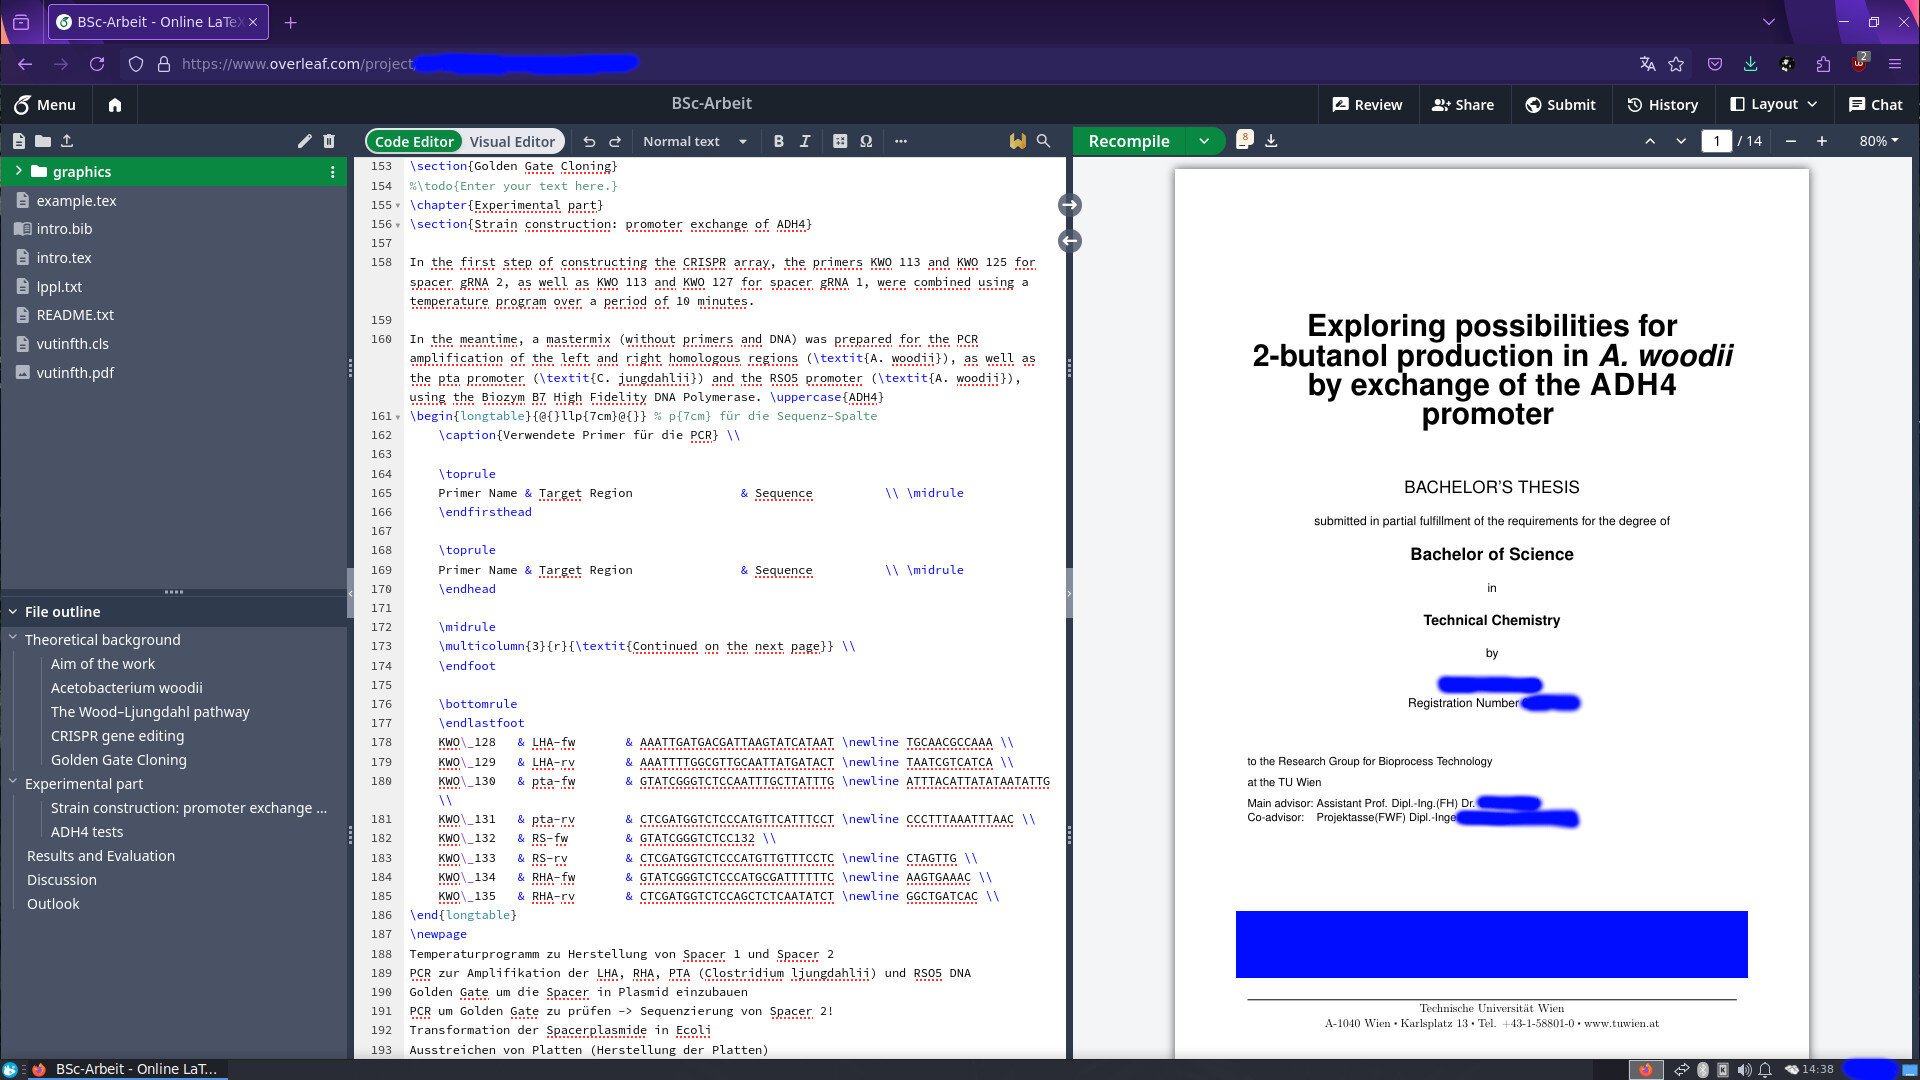The width and height of the screenshot is (1920, 1080).
Task: Open intro.bib file
Action: (x=64, y=229)
